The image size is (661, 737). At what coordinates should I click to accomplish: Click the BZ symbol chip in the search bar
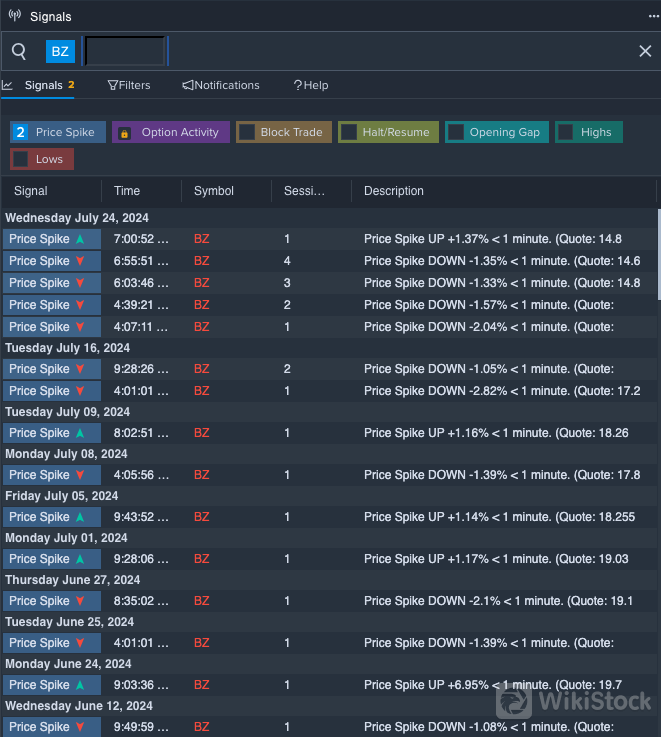coord(60,51)
